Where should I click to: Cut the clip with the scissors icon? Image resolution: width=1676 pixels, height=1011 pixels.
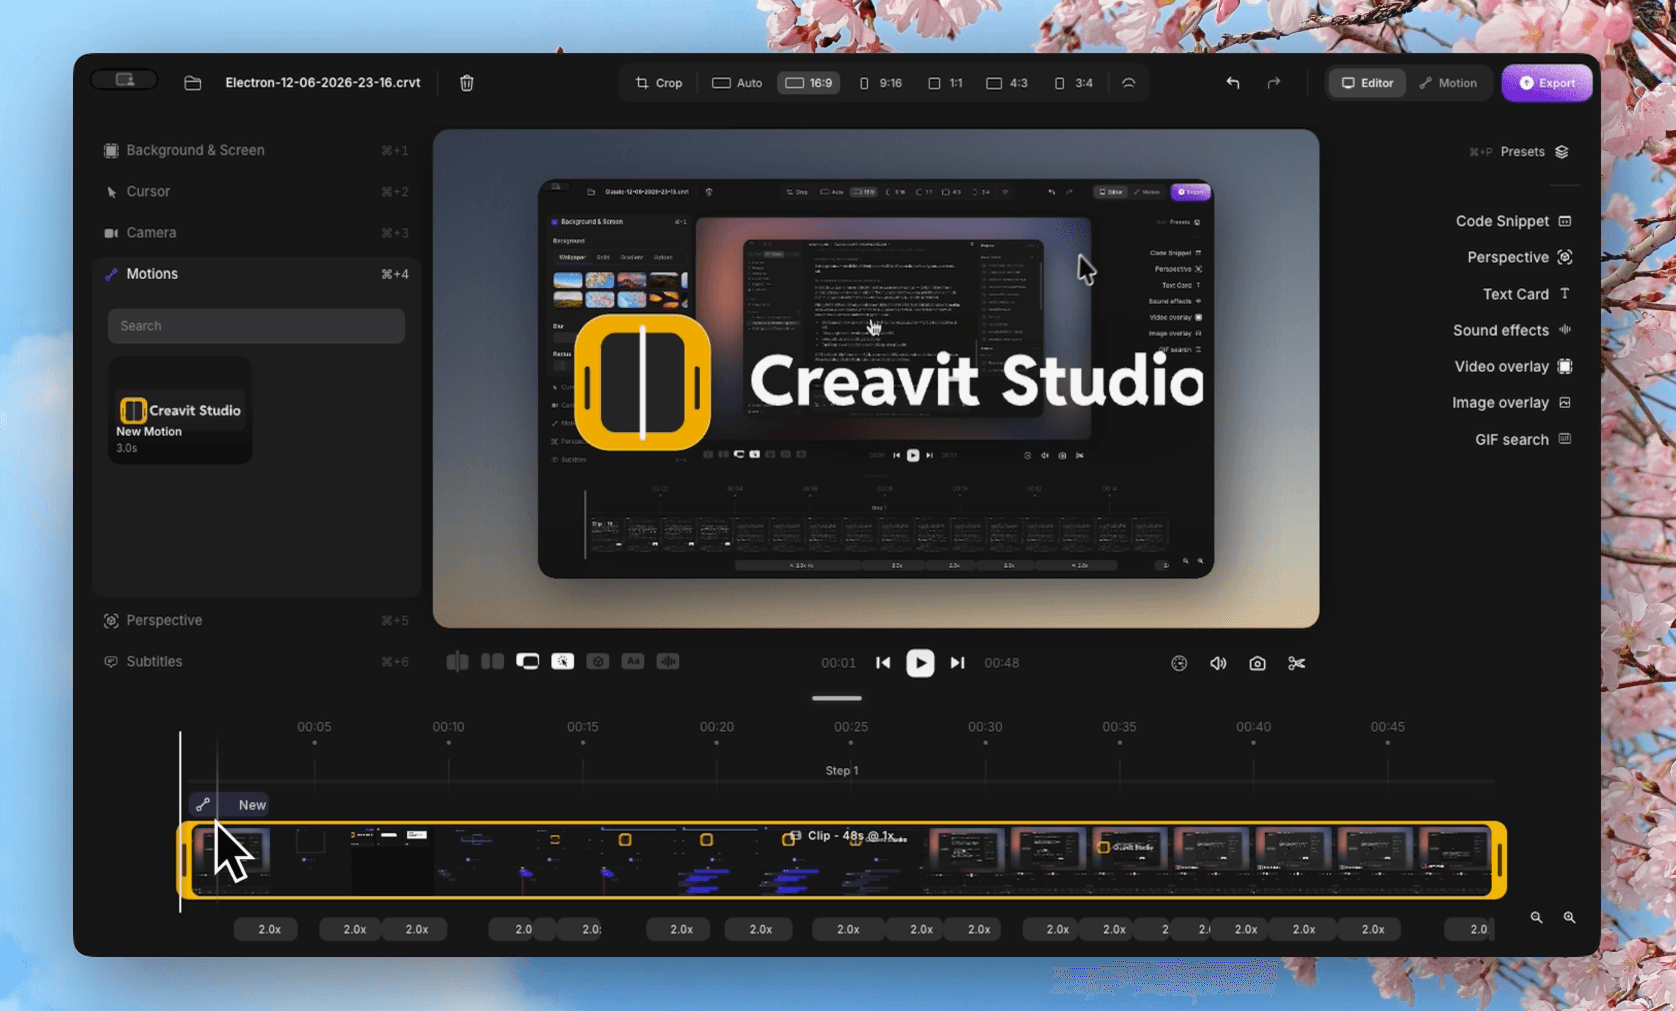click(1297, 663)
